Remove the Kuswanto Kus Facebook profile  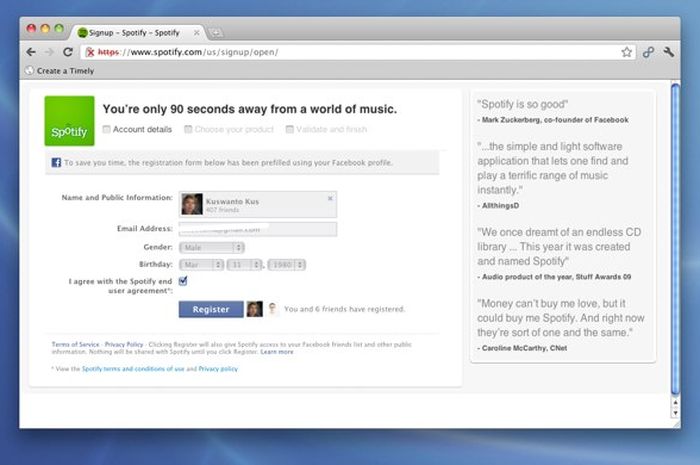click(330, 198)
